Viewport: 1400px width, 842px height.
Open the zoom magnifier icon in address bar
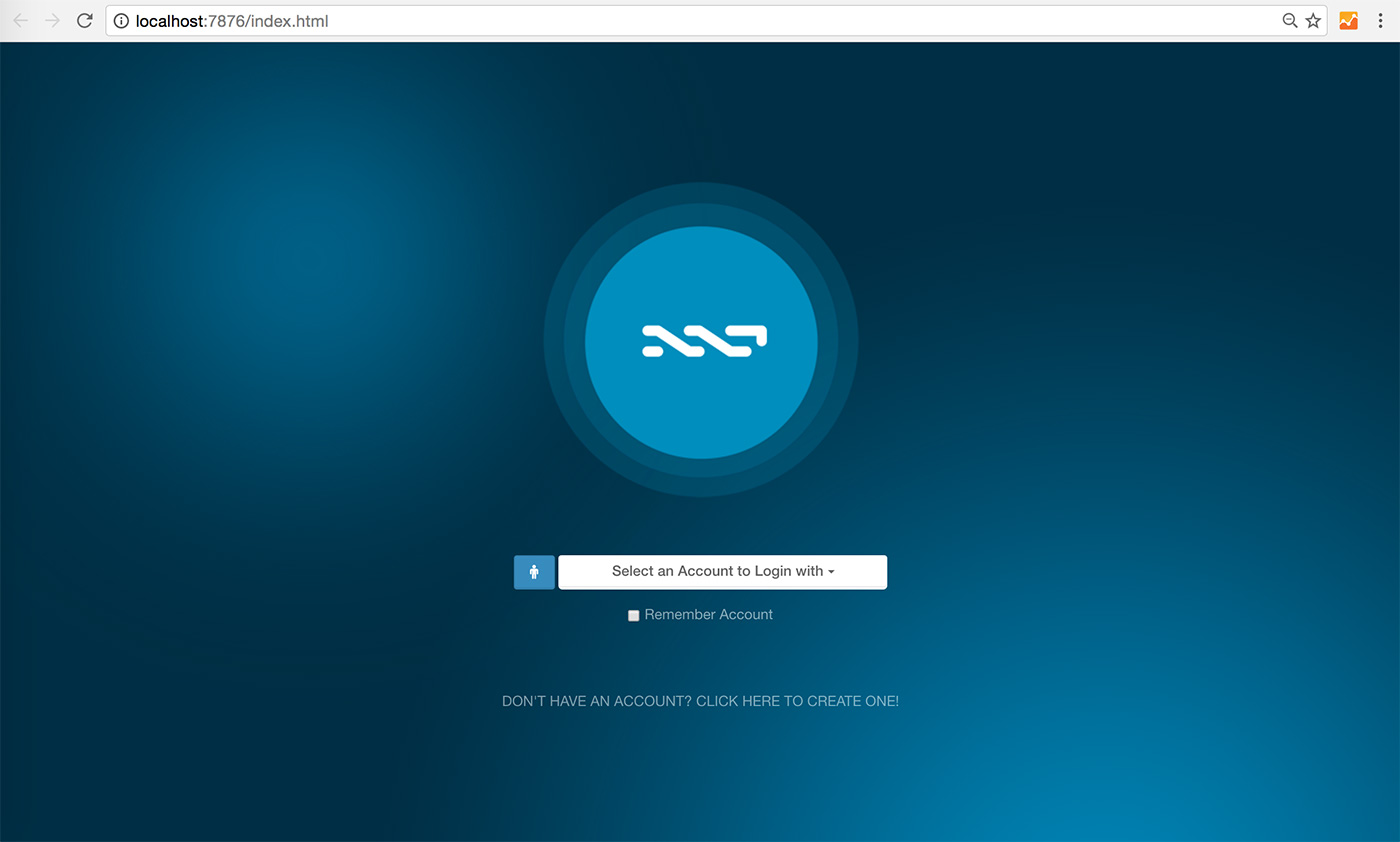click(x=1290, y=20)
